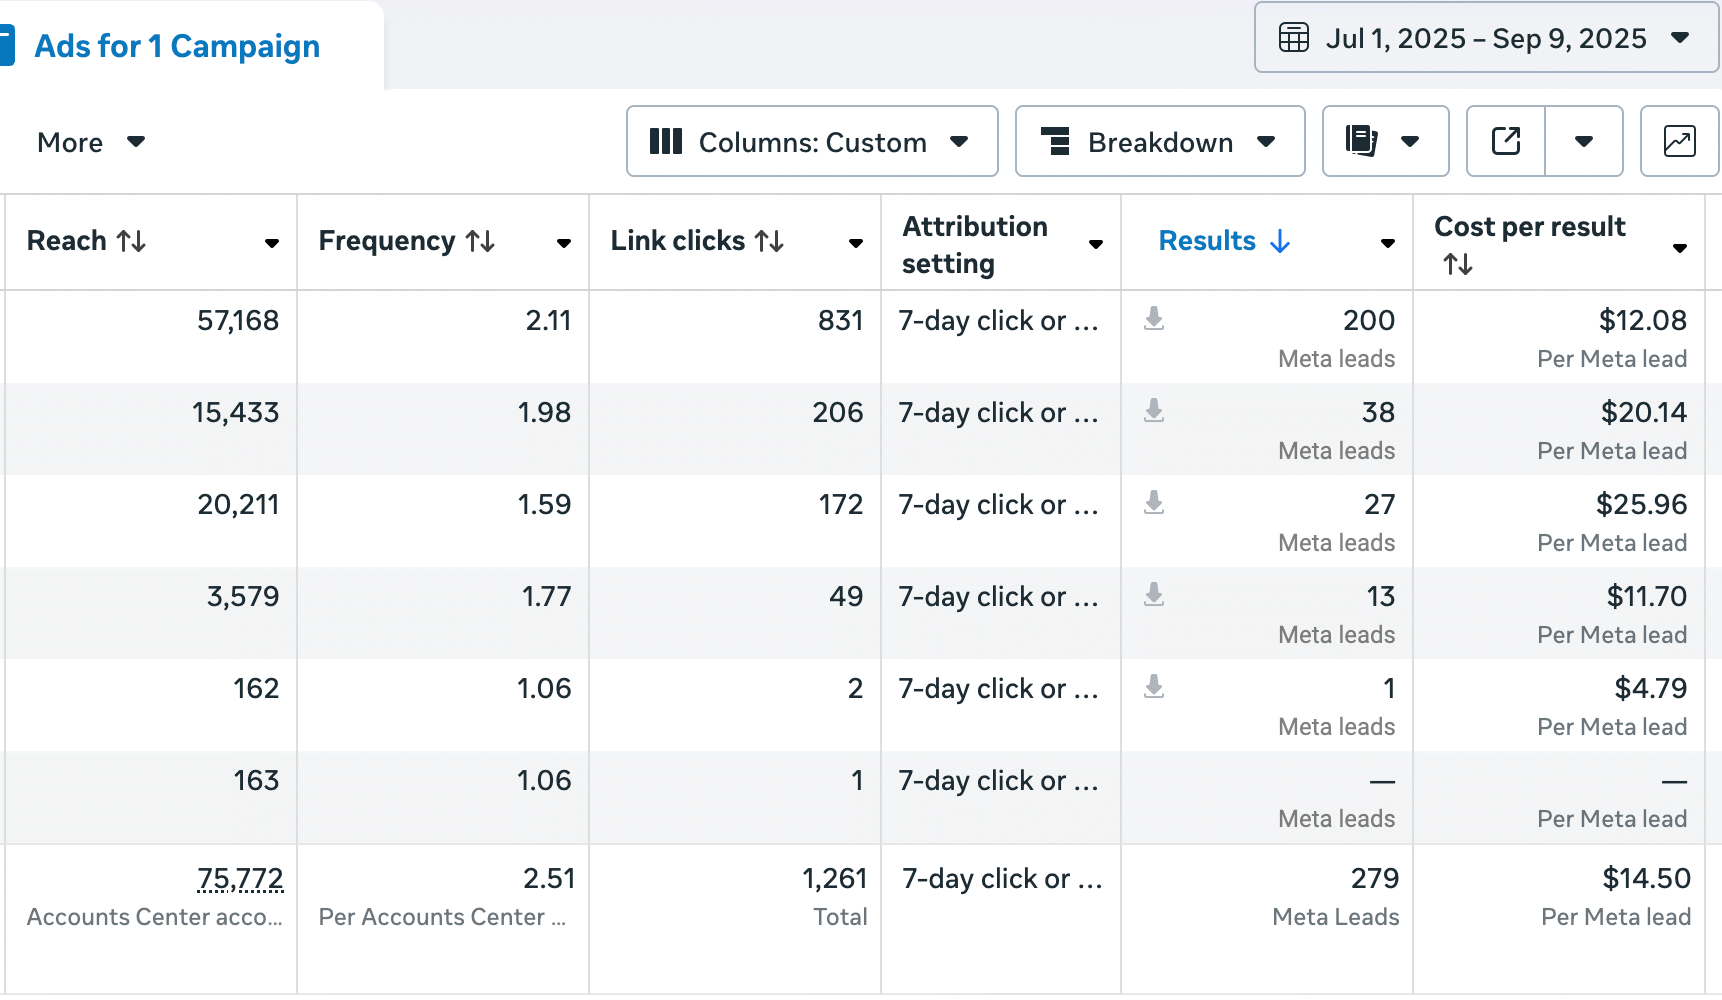Open the charts view icon button
The width and height of the screenshot is (1722, 1000).
click(1679, 141)
